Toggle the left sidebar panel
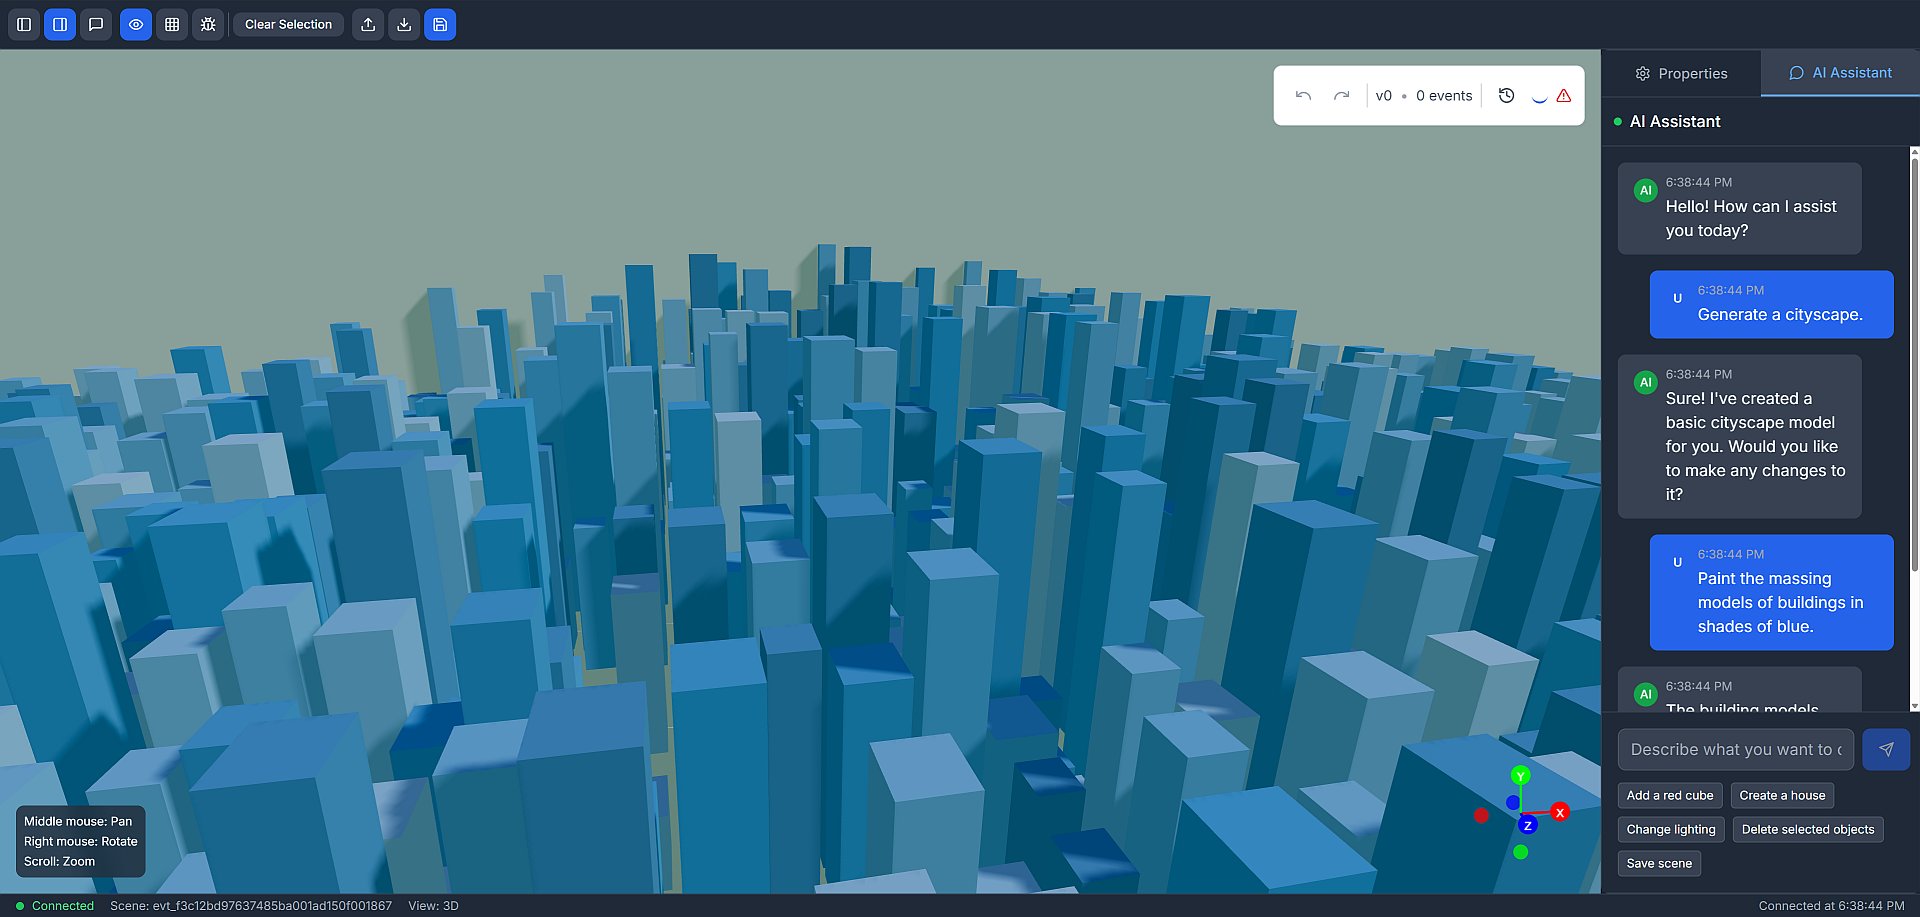Screen dimensions: 1920x917 [x=24, y=24]
